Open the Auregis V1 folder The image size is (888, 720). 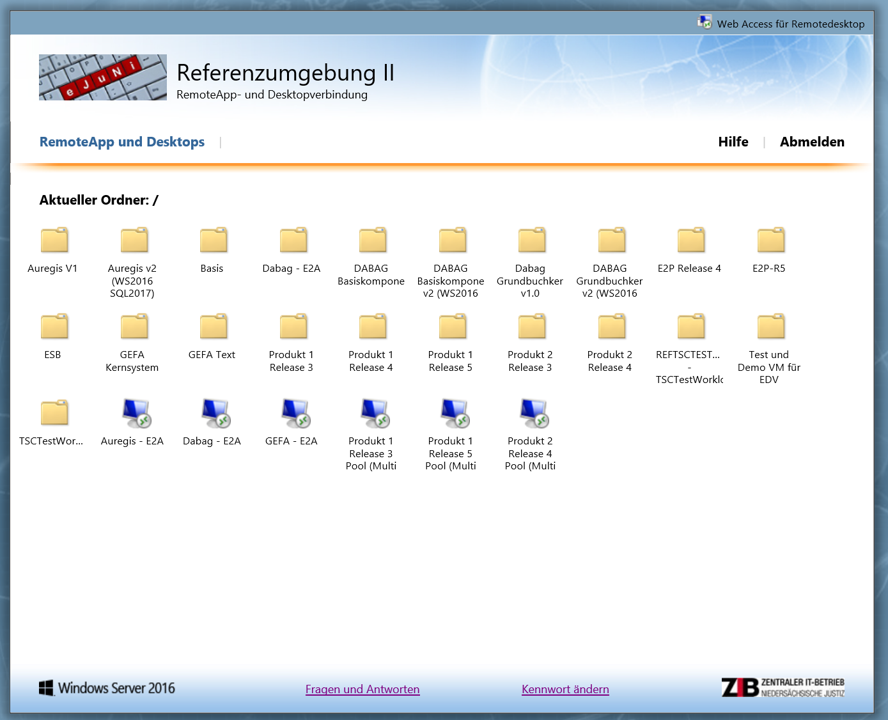click(54, 241)
